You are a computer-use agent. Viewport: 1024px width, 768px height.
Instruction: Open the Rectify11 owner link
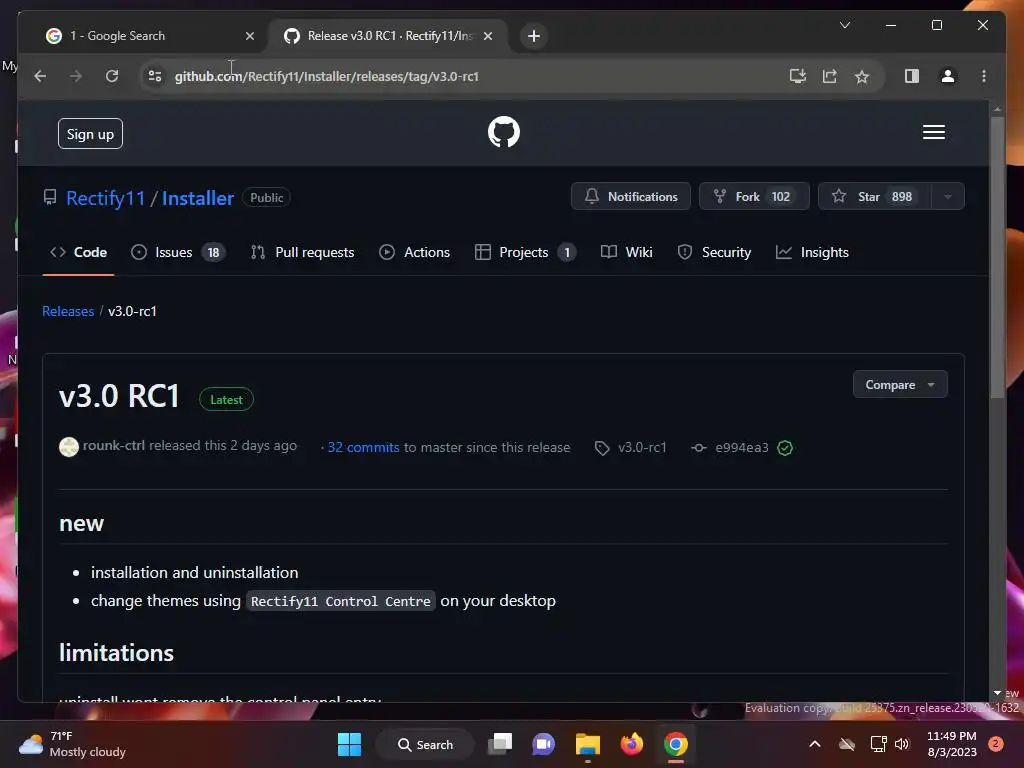coord(105,198)
